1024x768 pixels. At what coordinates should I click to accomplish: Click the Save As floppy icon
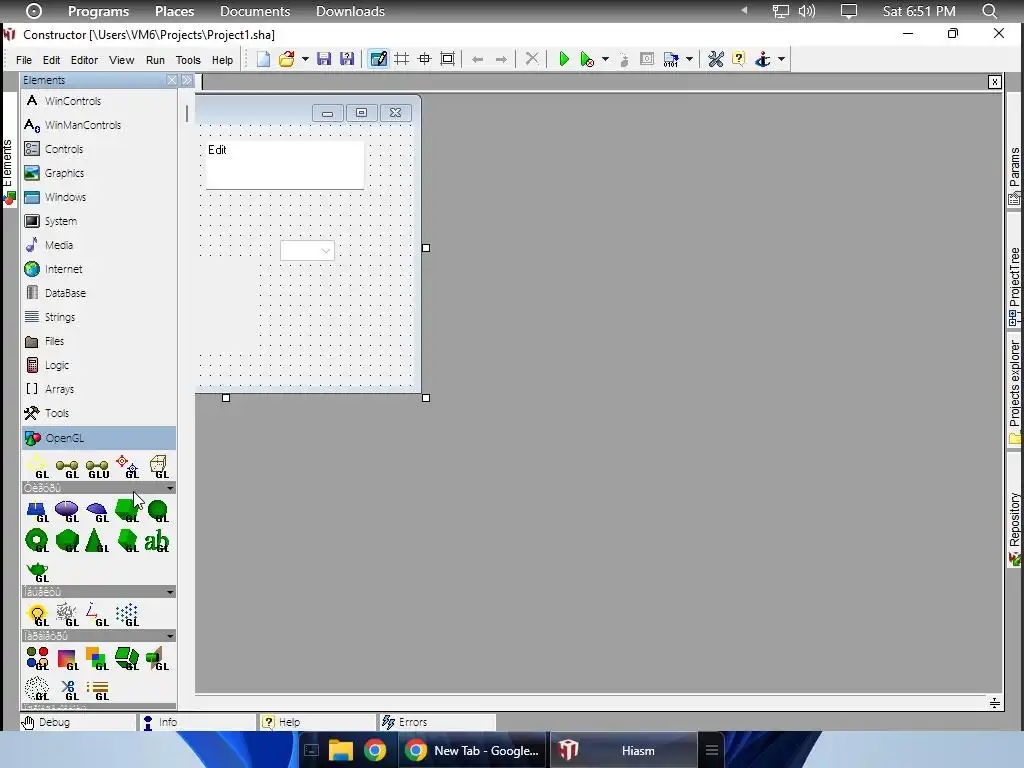(347, 59)
